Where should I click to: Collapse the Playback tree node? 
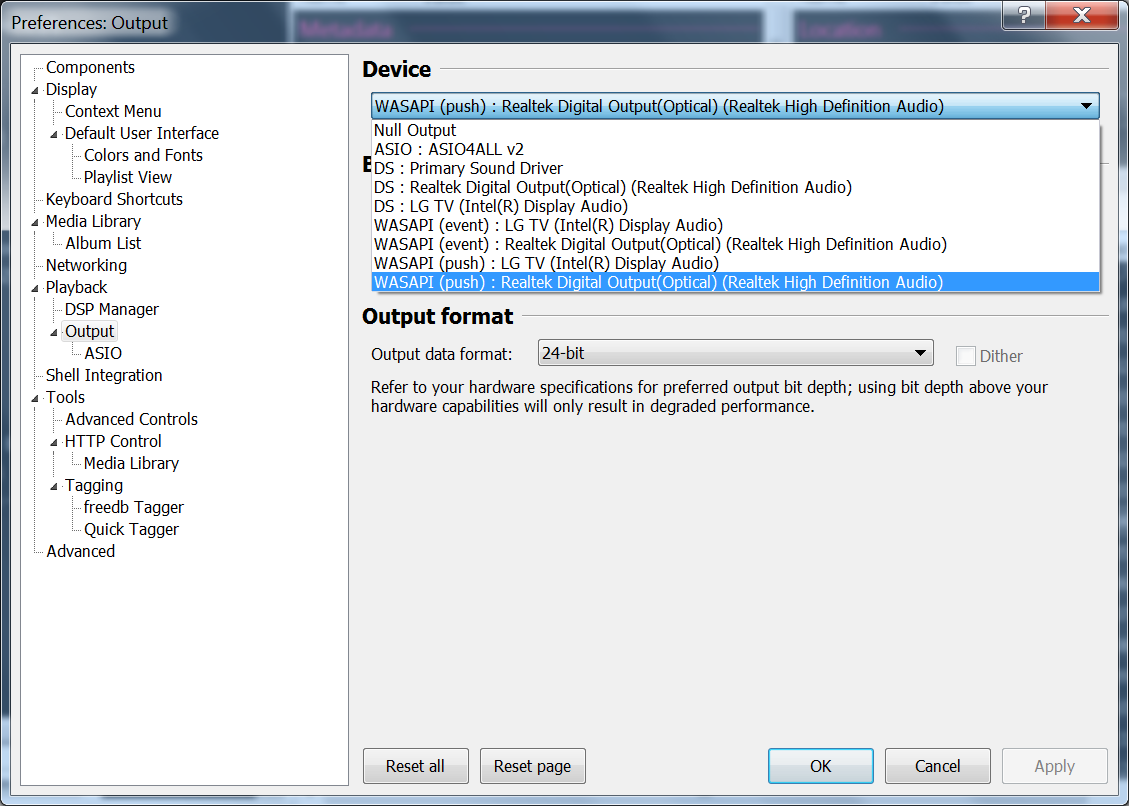36,288
